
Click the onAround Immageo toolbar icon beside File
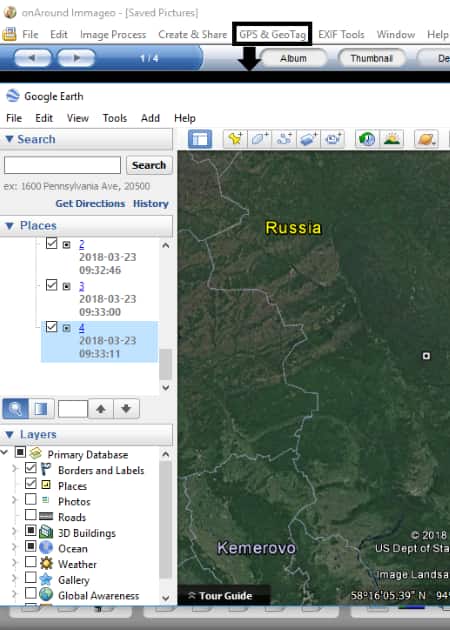[9, 34]
